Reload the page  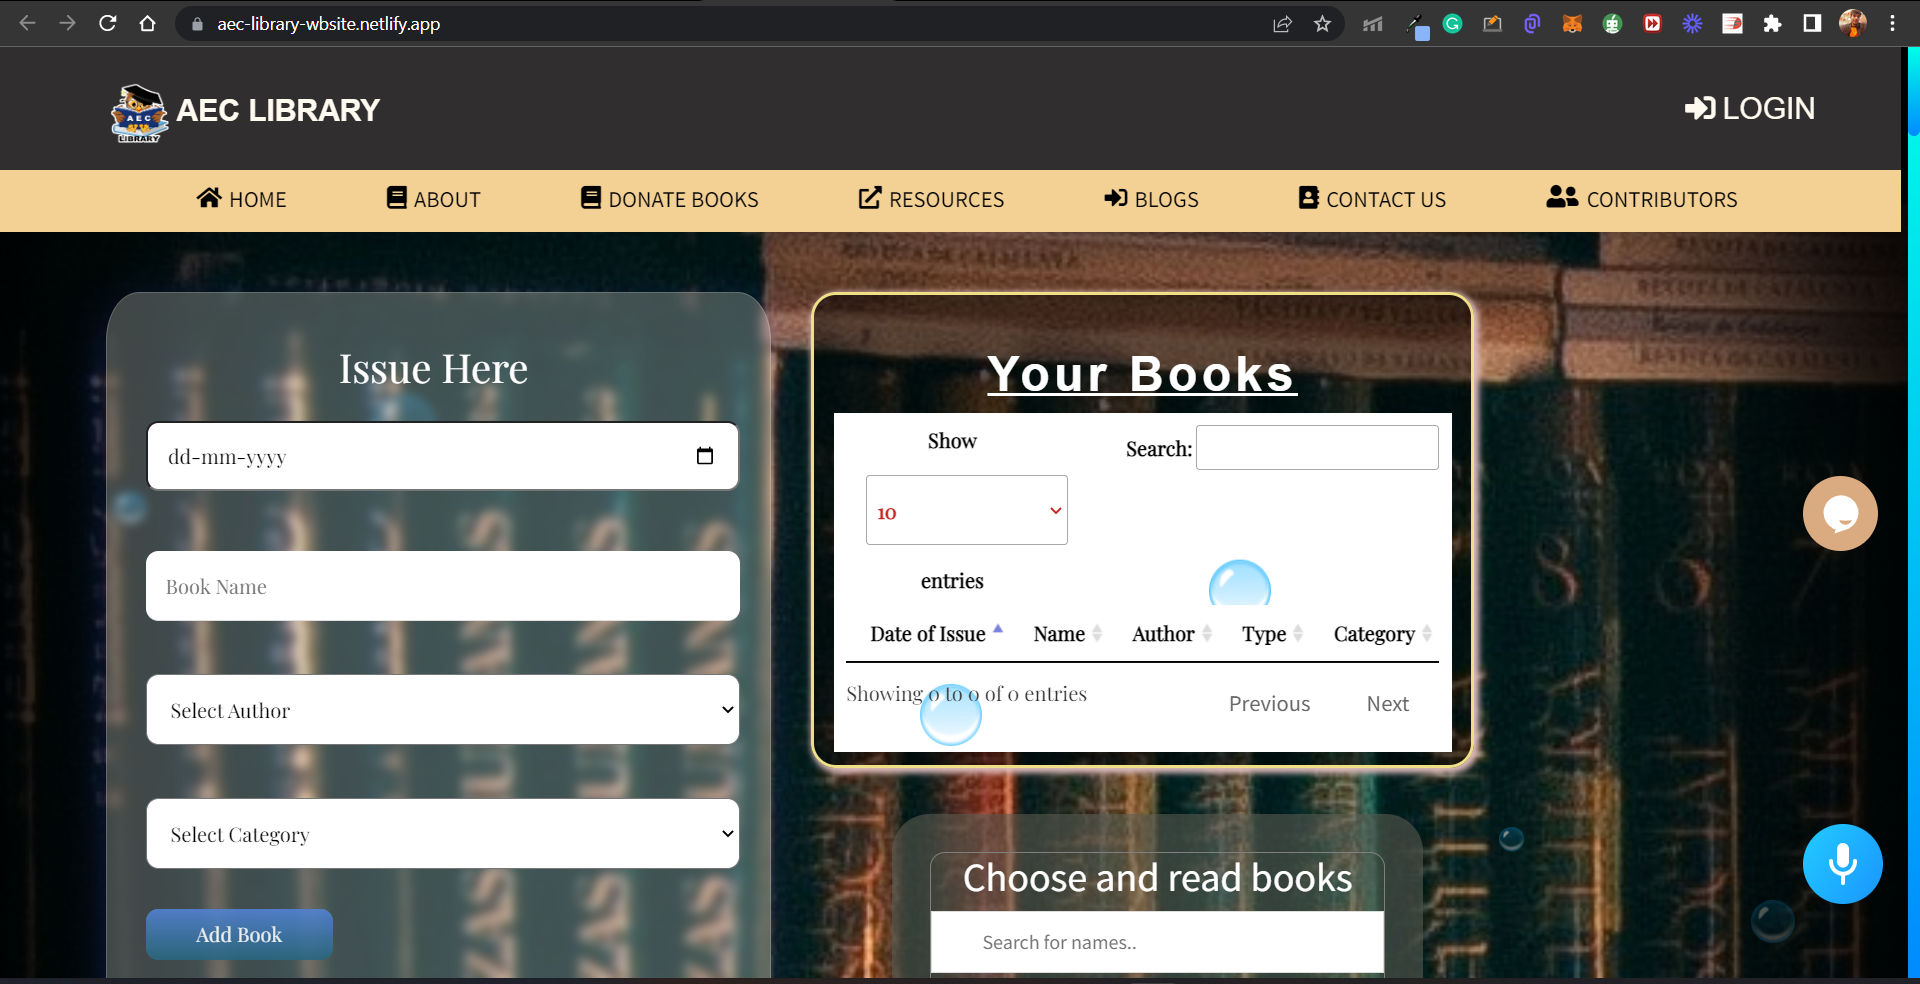click(108, 23)
